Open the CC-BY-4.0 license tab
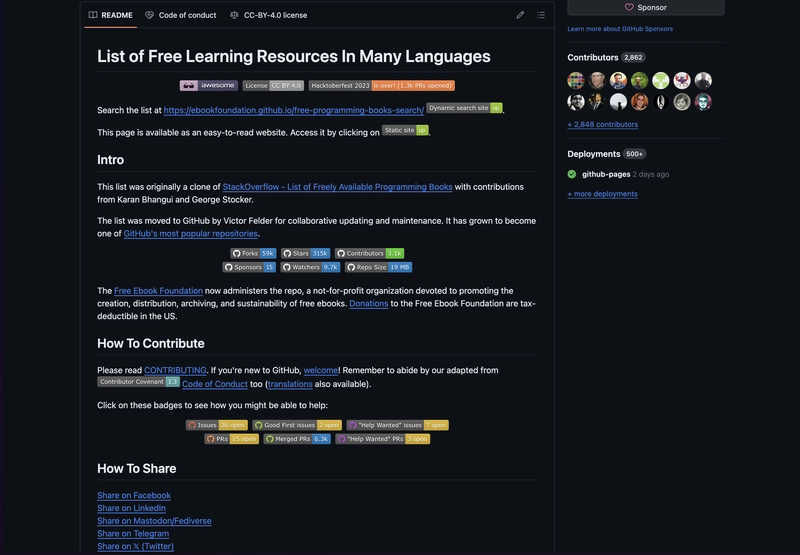This screenshot has width=800, height=555. point(268,15)
